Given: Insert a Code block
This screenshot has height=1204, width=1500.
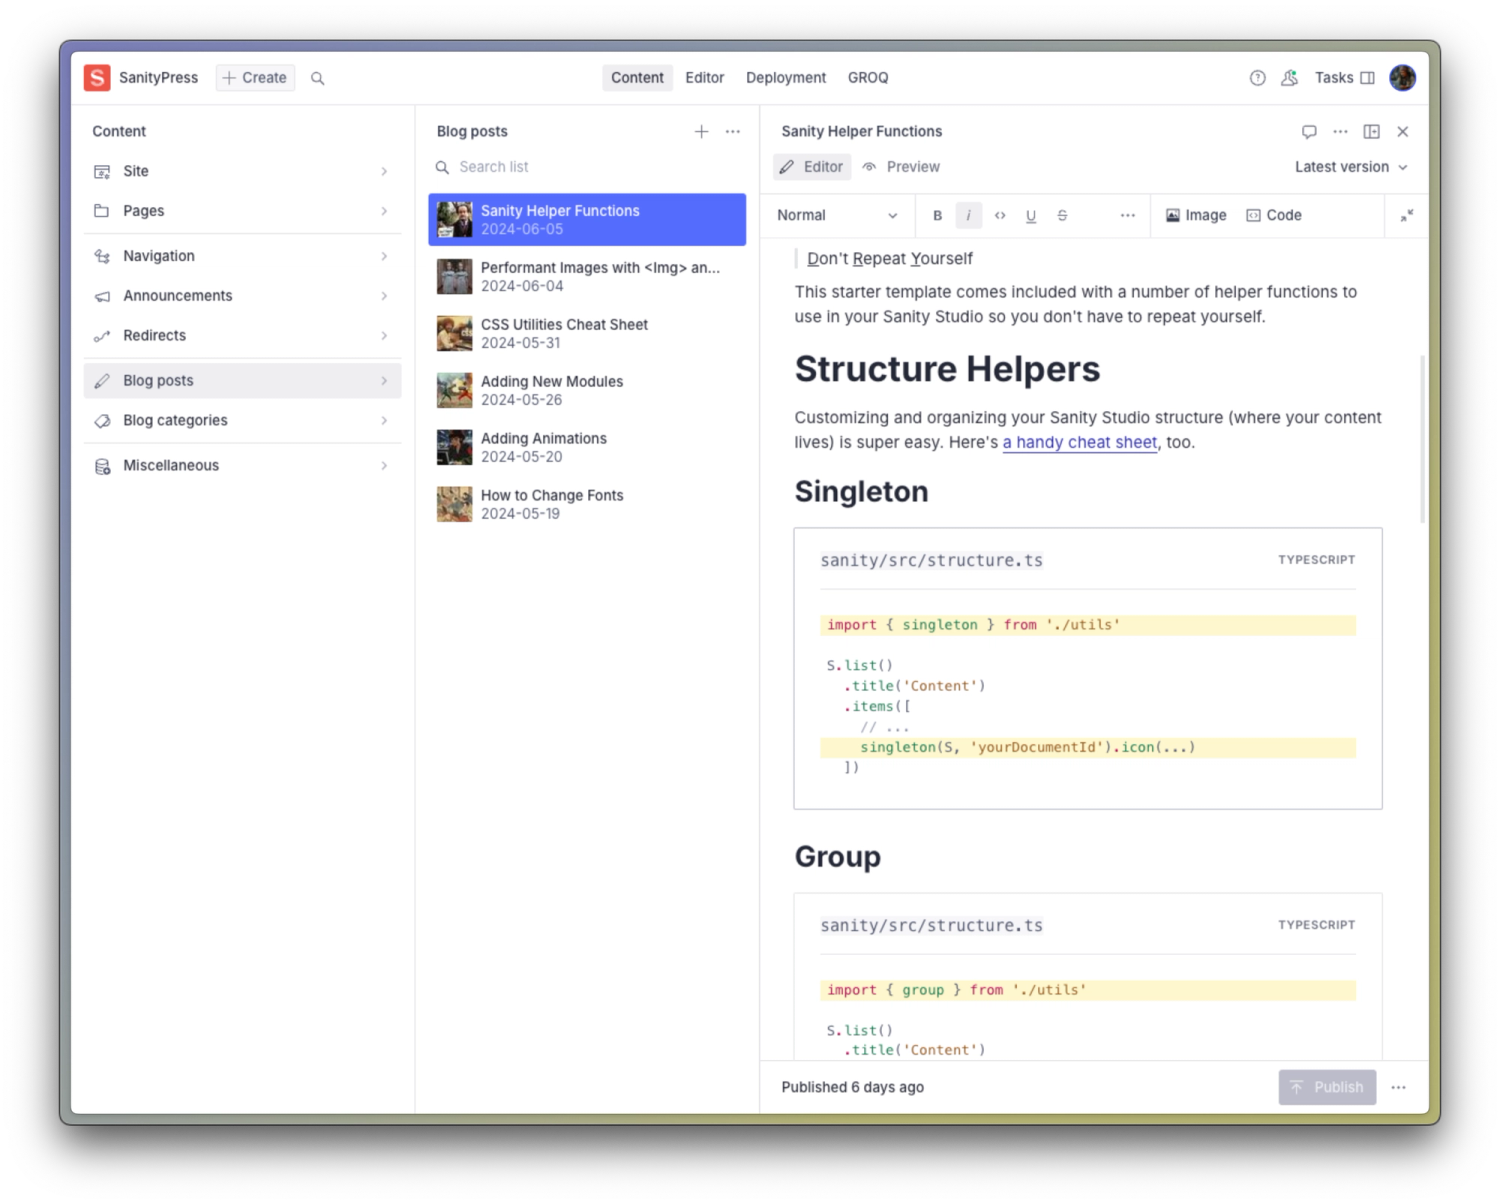Looking at the screenshot, I should point(1274,215).
